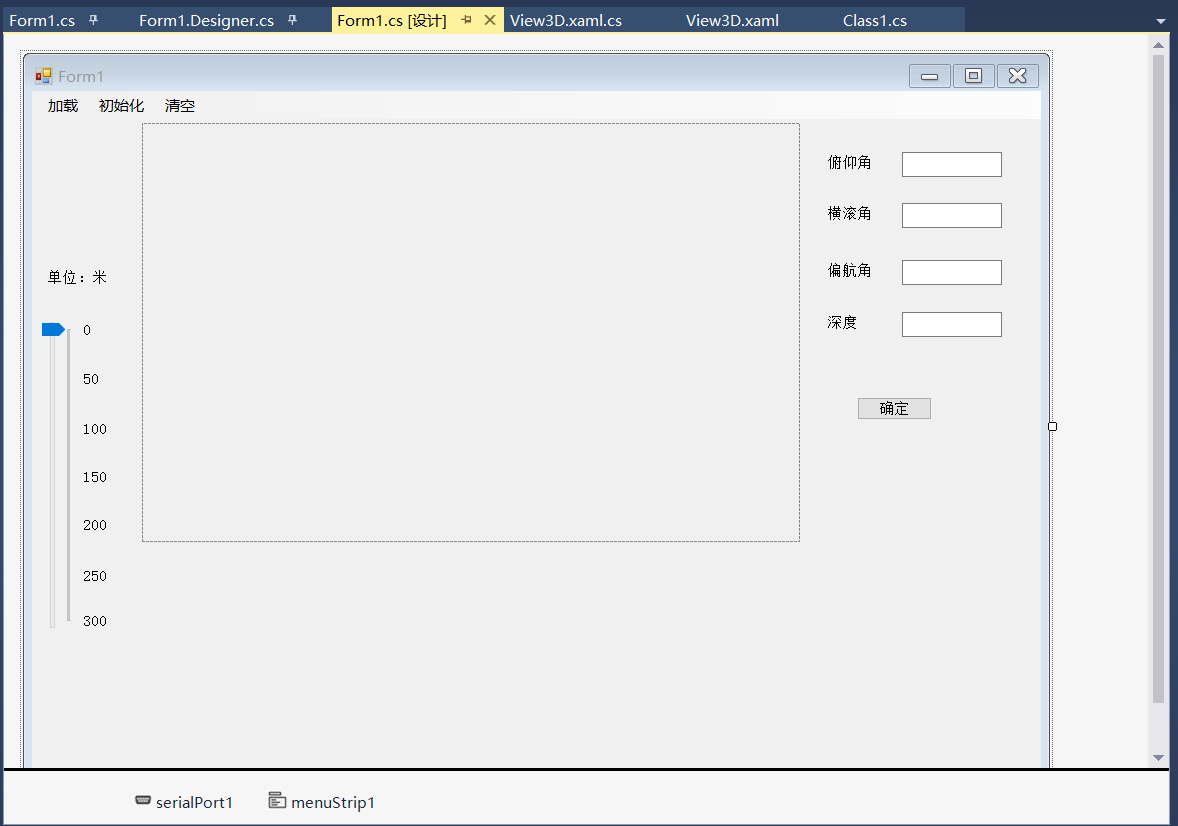
Task: Select the menuStrip1 component
Action: (322, 802)
